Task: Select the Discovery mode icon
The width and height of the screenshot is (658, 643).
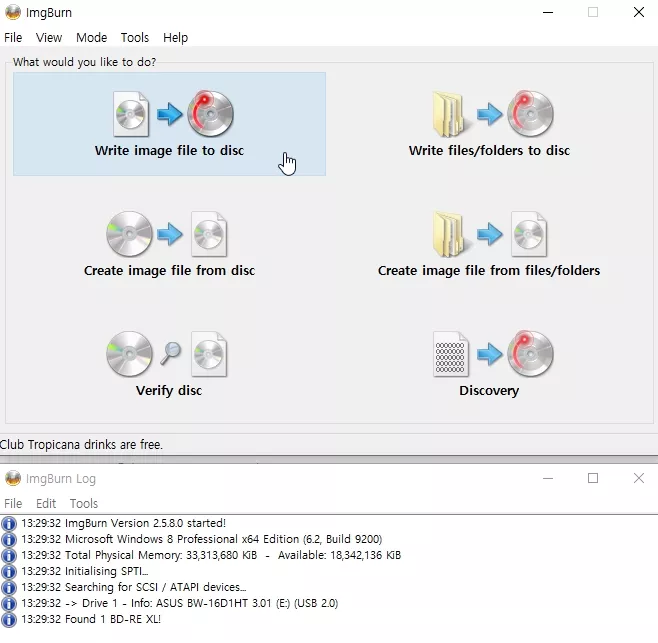Action: click(x=493, y=354)
